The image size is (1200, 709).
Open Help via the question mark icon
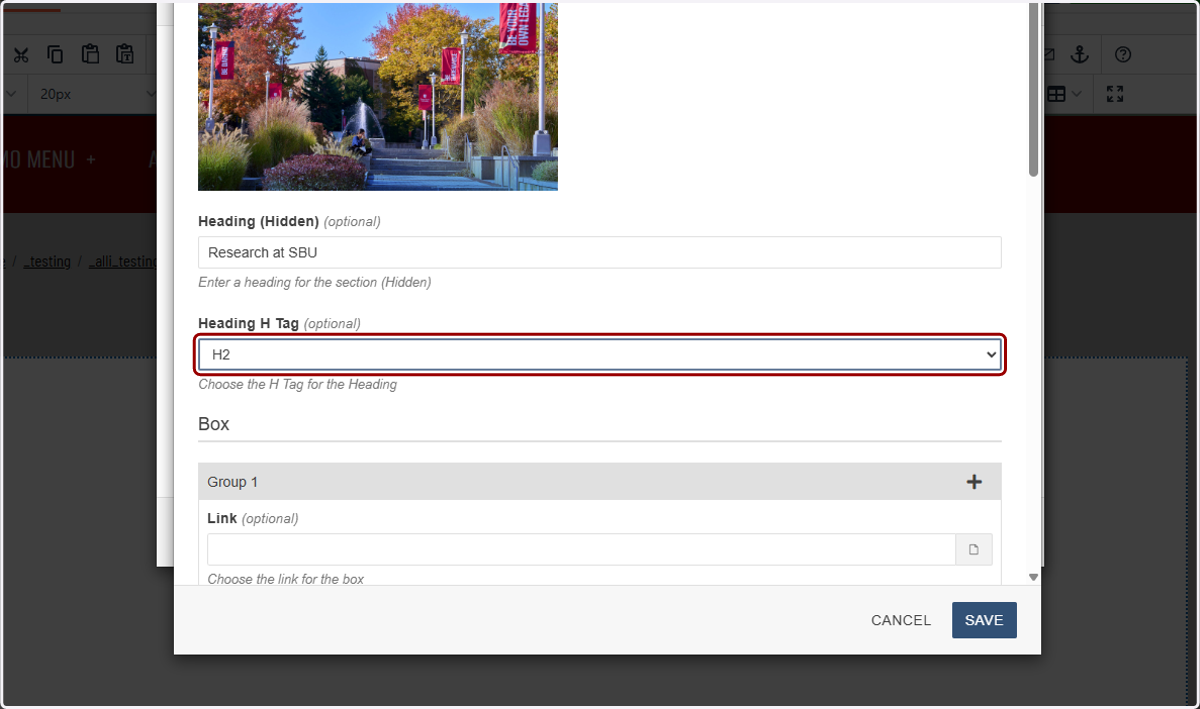point(1123,55)
